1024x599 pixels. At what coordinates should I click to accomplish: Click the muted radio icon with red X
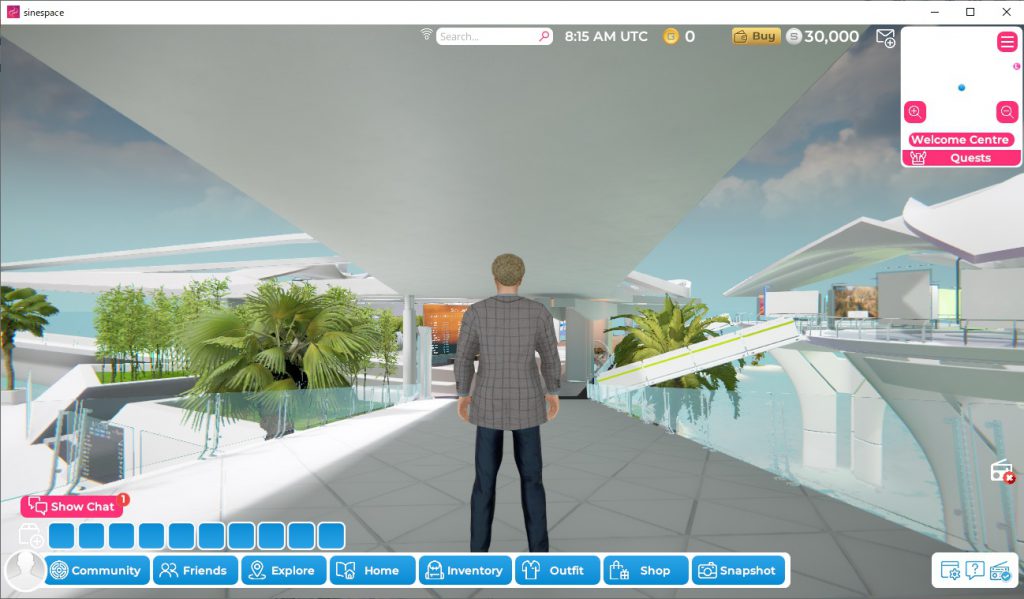(1001, 471)
